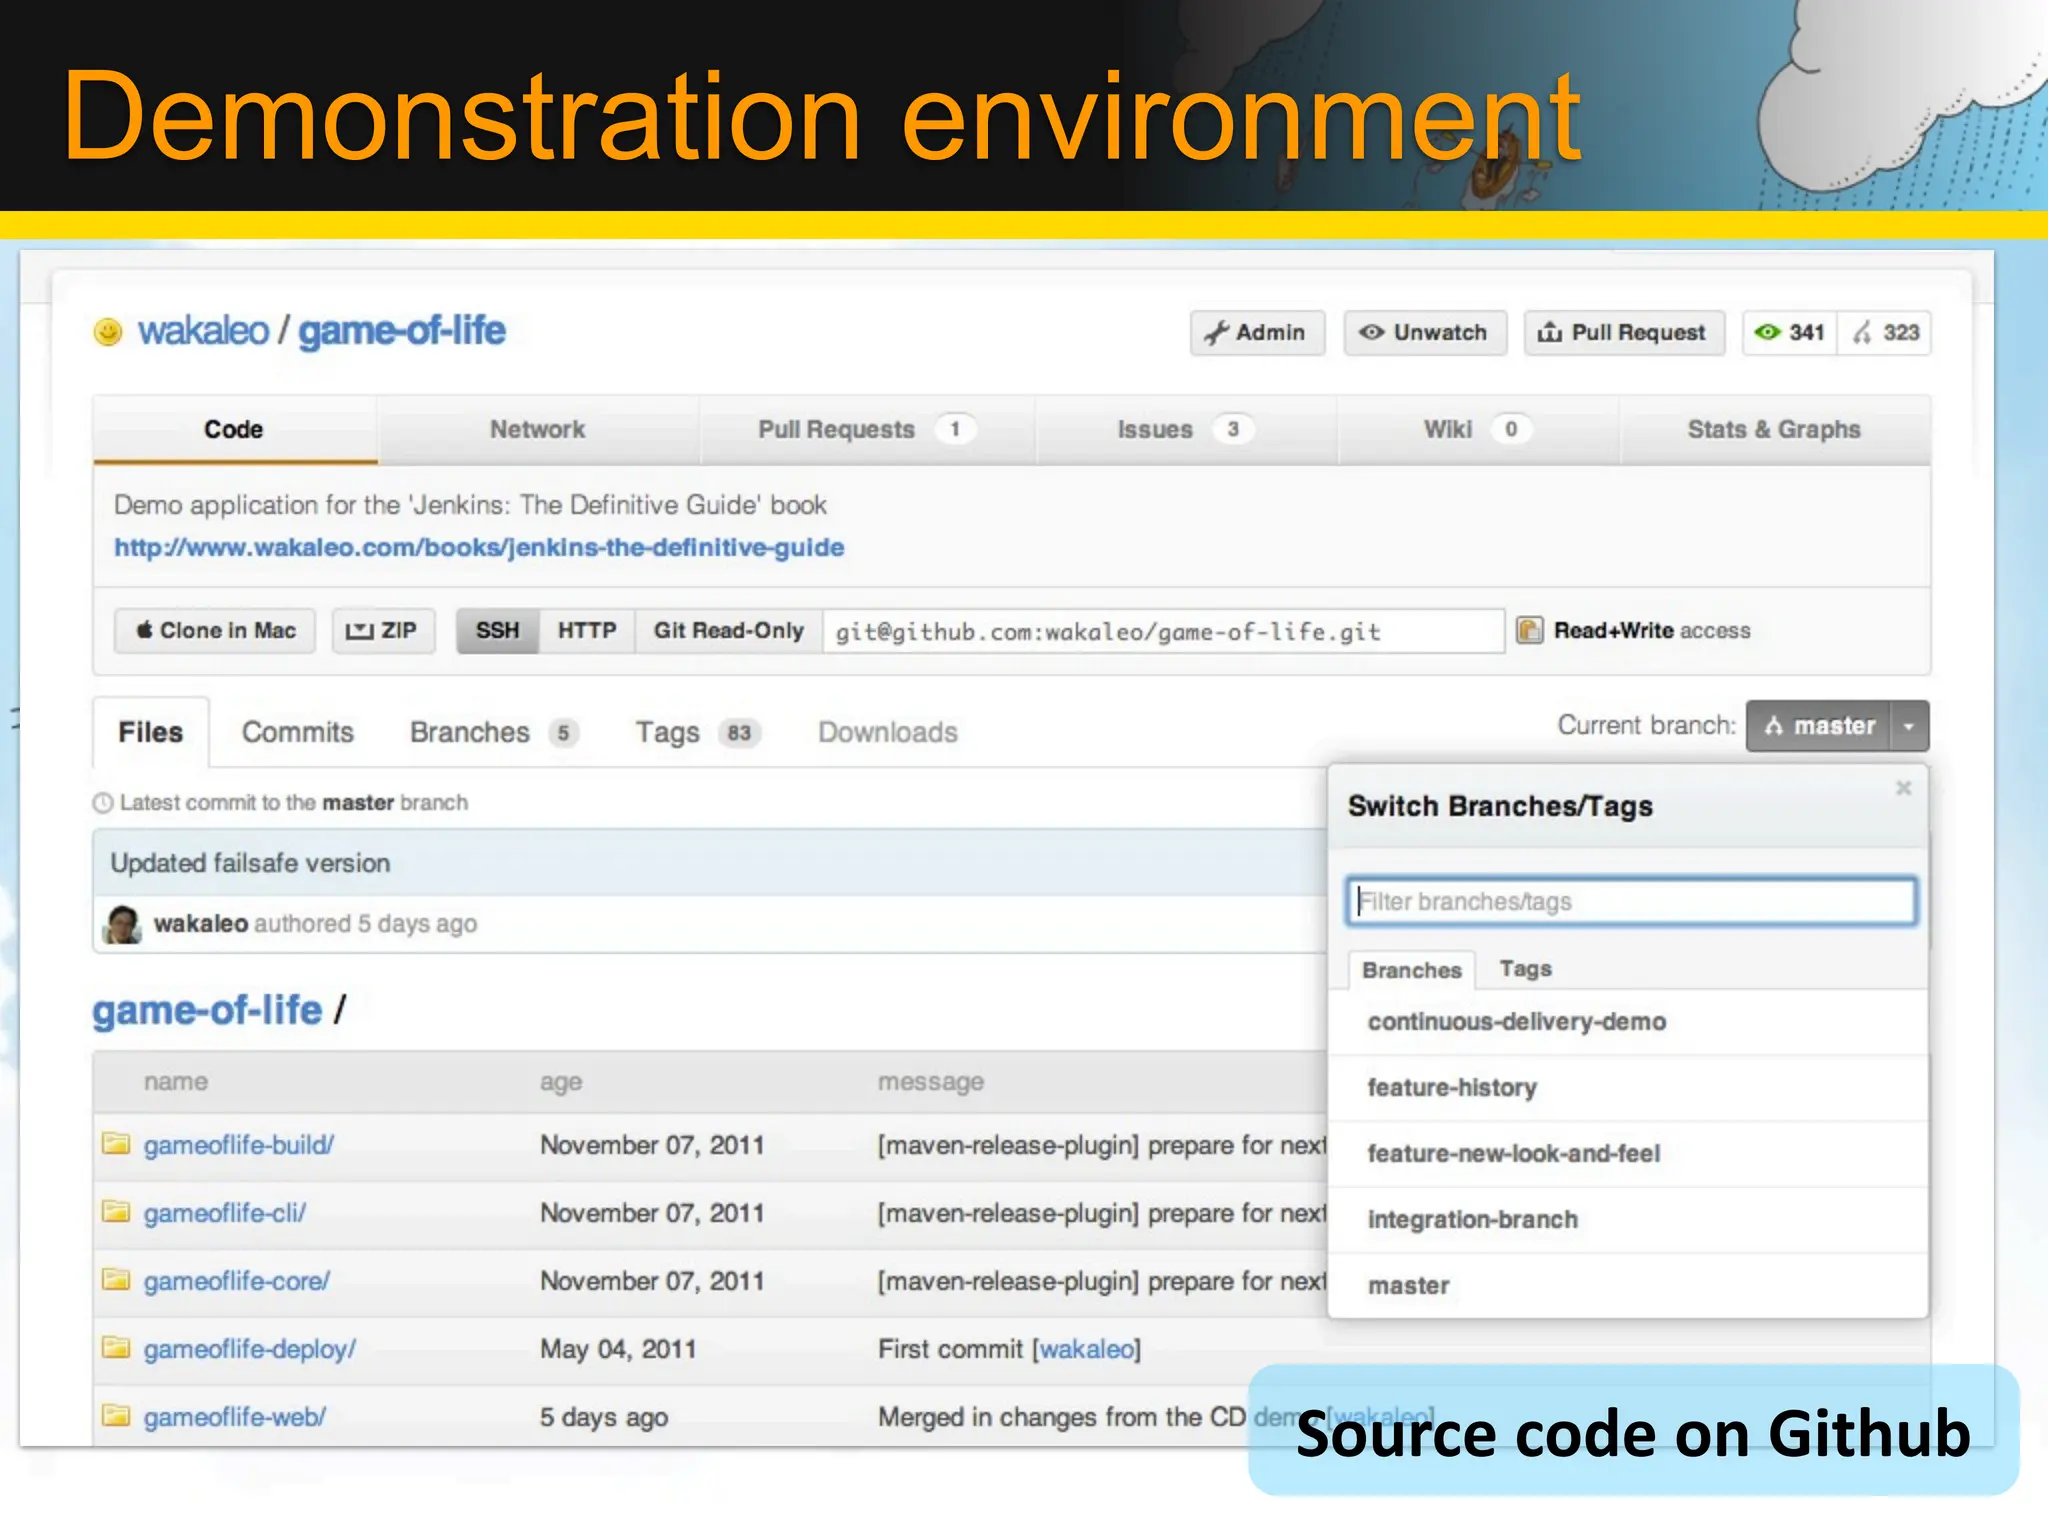Select the HTTP protocol option

click(x=587, y=631)
